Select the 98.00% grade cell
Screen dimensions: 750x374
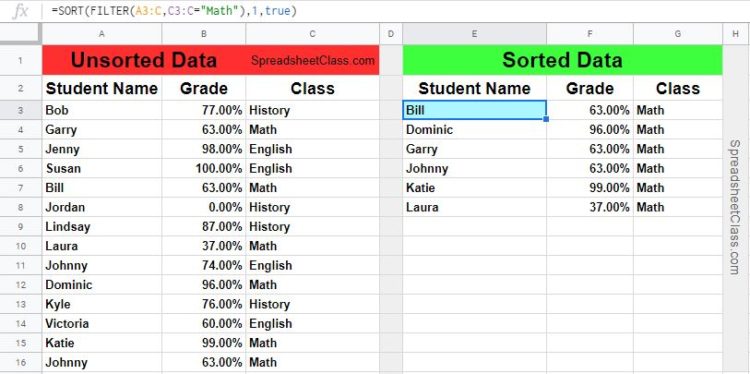(x=204, y=149)
